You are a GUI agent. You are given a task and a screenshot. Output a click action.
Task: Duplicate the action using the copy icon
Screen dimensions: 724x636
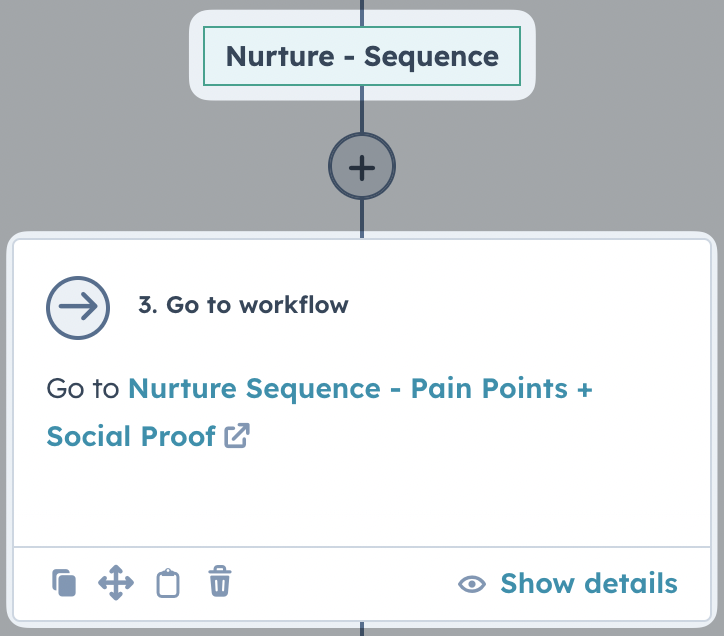pos(64,583)
